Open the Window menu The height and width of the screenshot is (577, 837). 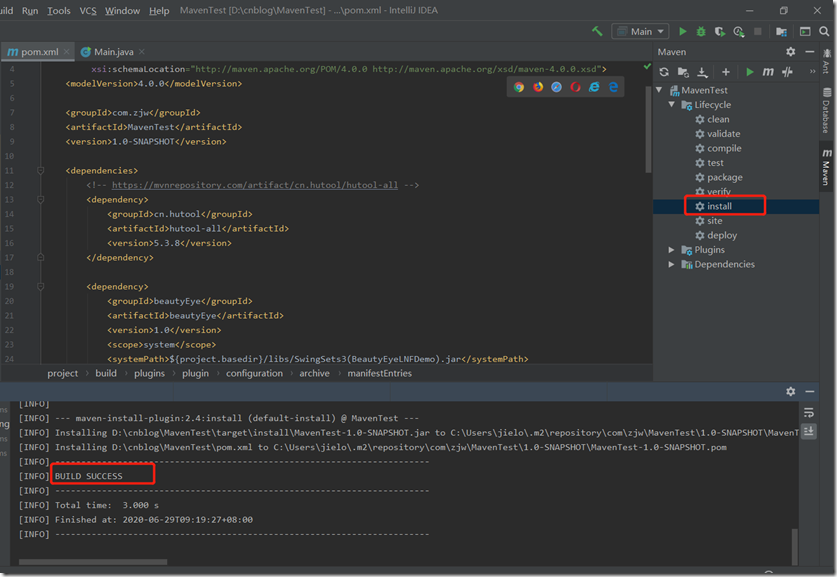(x=122, y=11)
